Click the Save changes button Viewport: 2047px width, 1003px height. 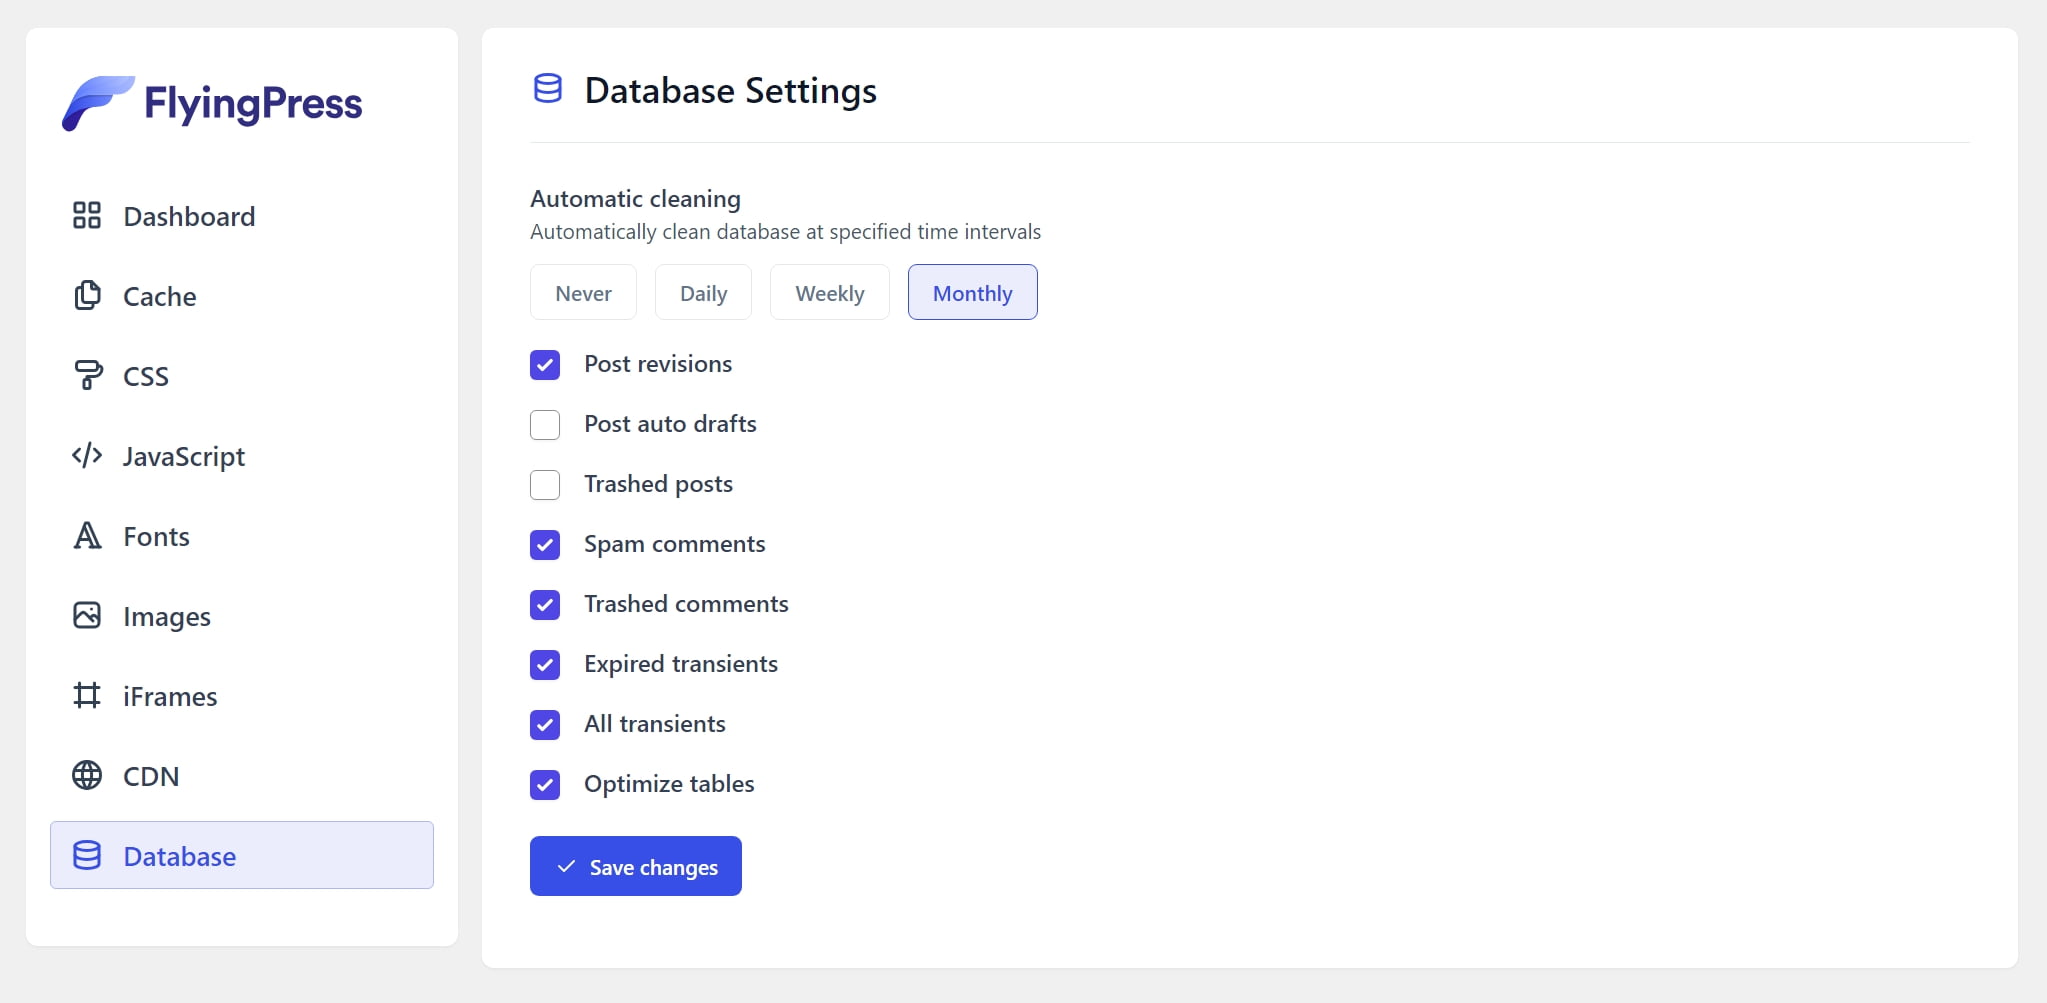[x=636, y=866]
